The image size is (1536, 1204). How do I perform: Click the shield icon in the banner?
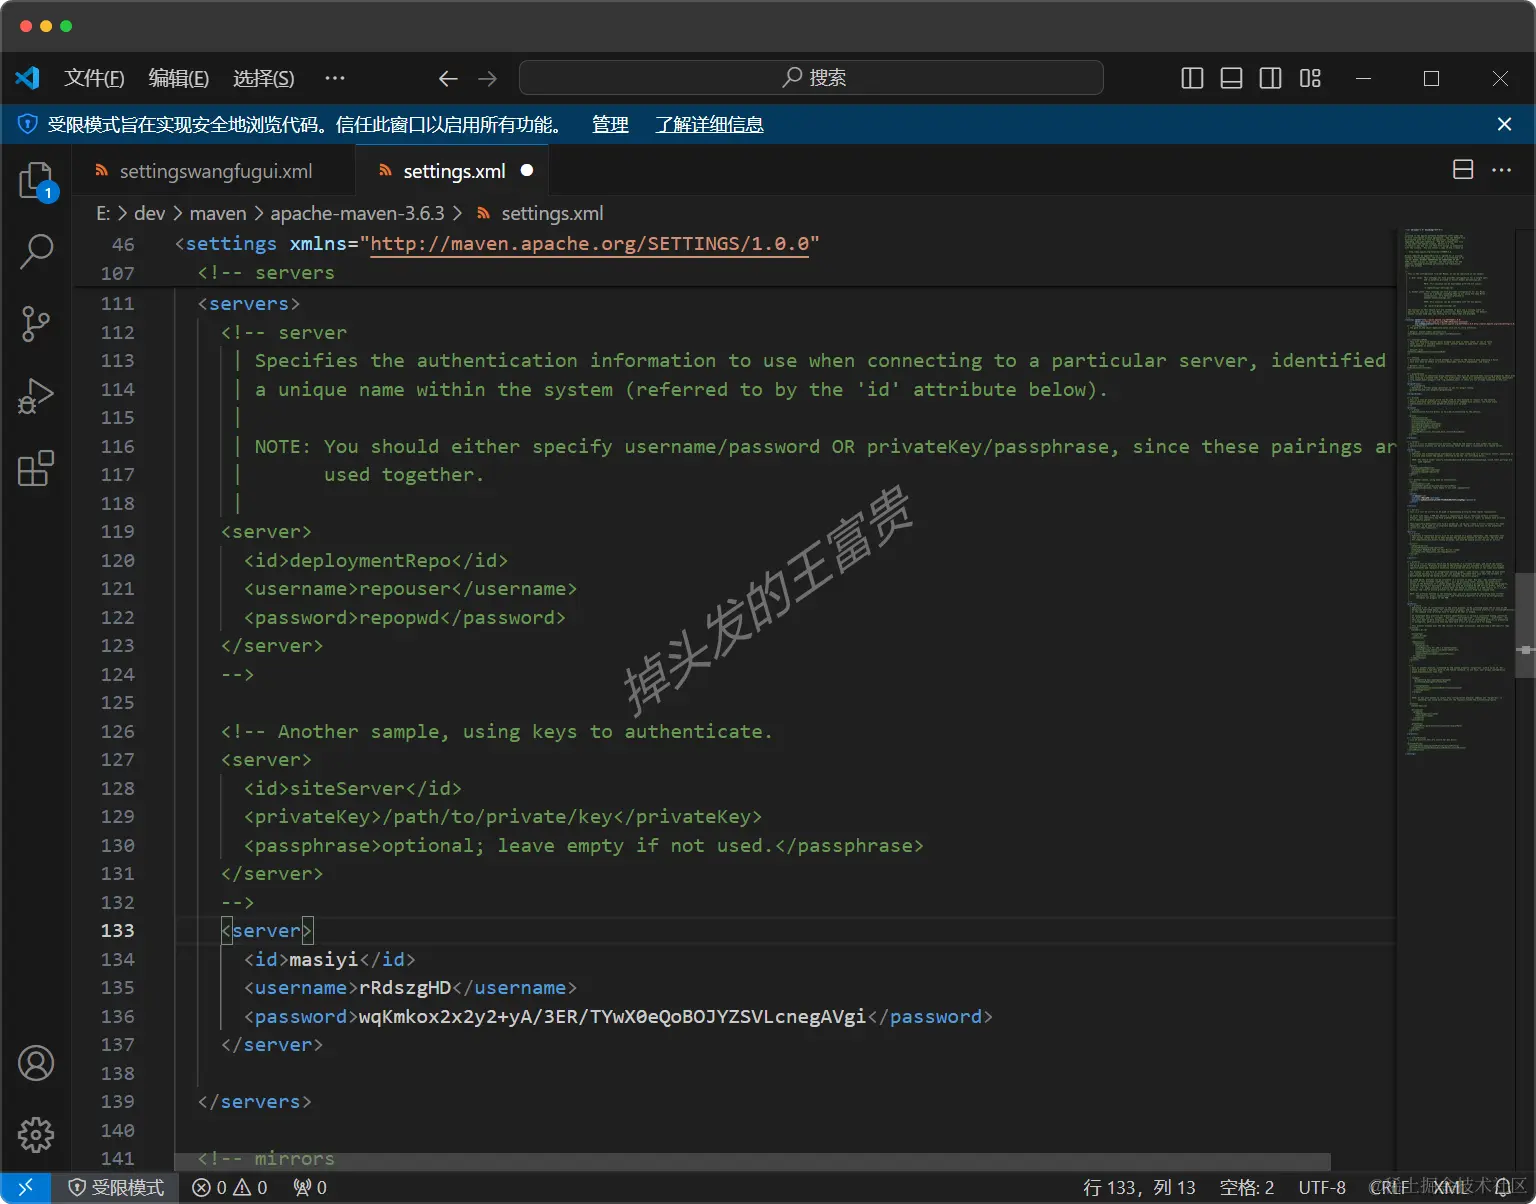(28, 124)
